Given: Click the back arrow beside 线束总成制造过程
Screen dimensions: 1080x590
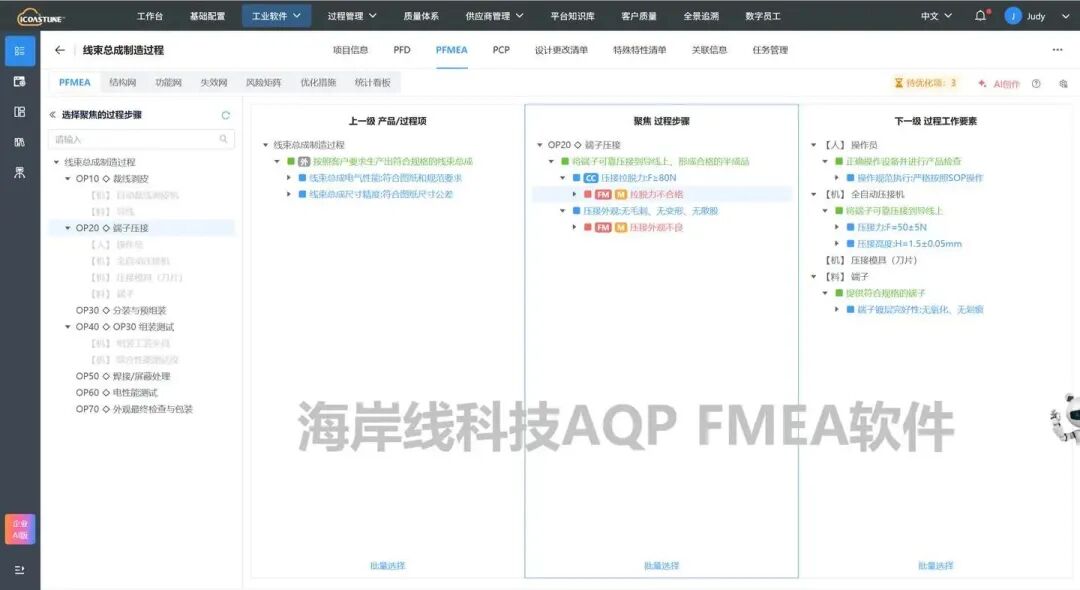Looking at the screenshot, I should pyautogui.click(x=60, y=50).
